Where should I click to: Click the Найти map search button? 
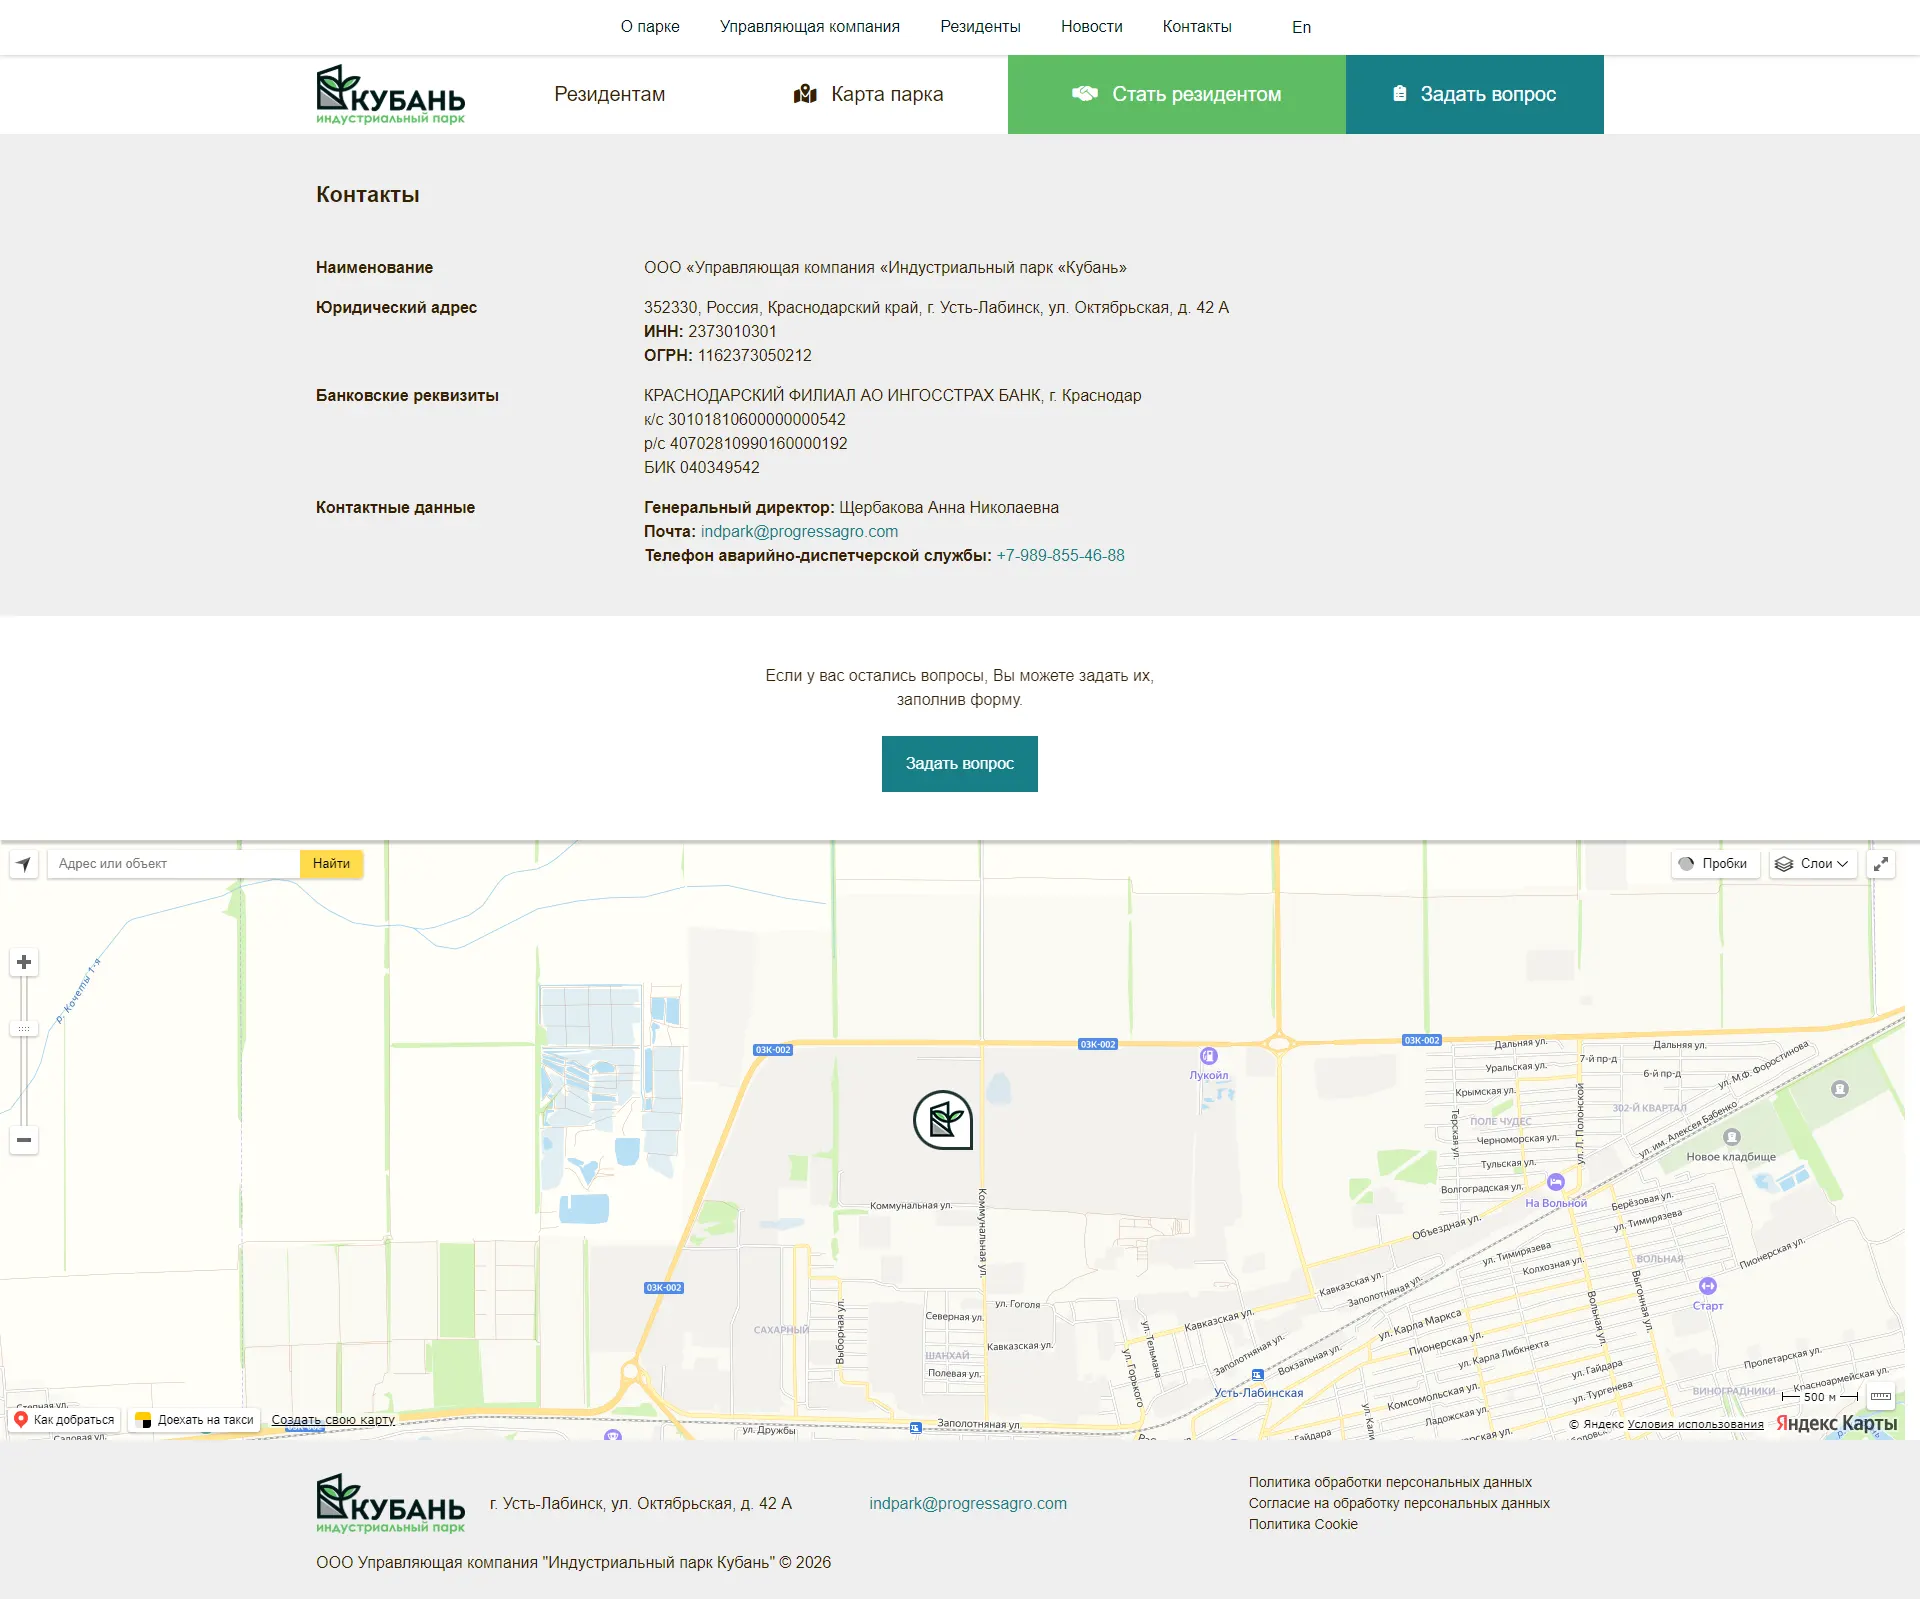point(331,864)
